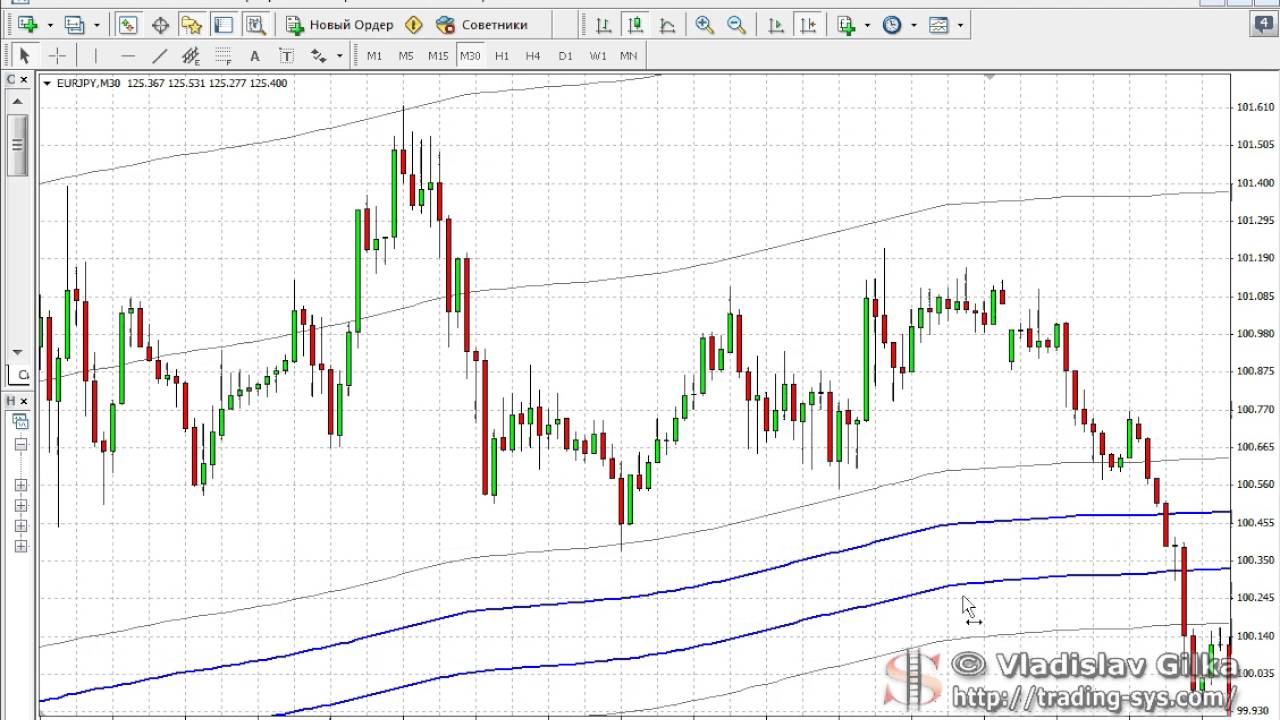Switch to M1 timeframe

click(374, 56)
